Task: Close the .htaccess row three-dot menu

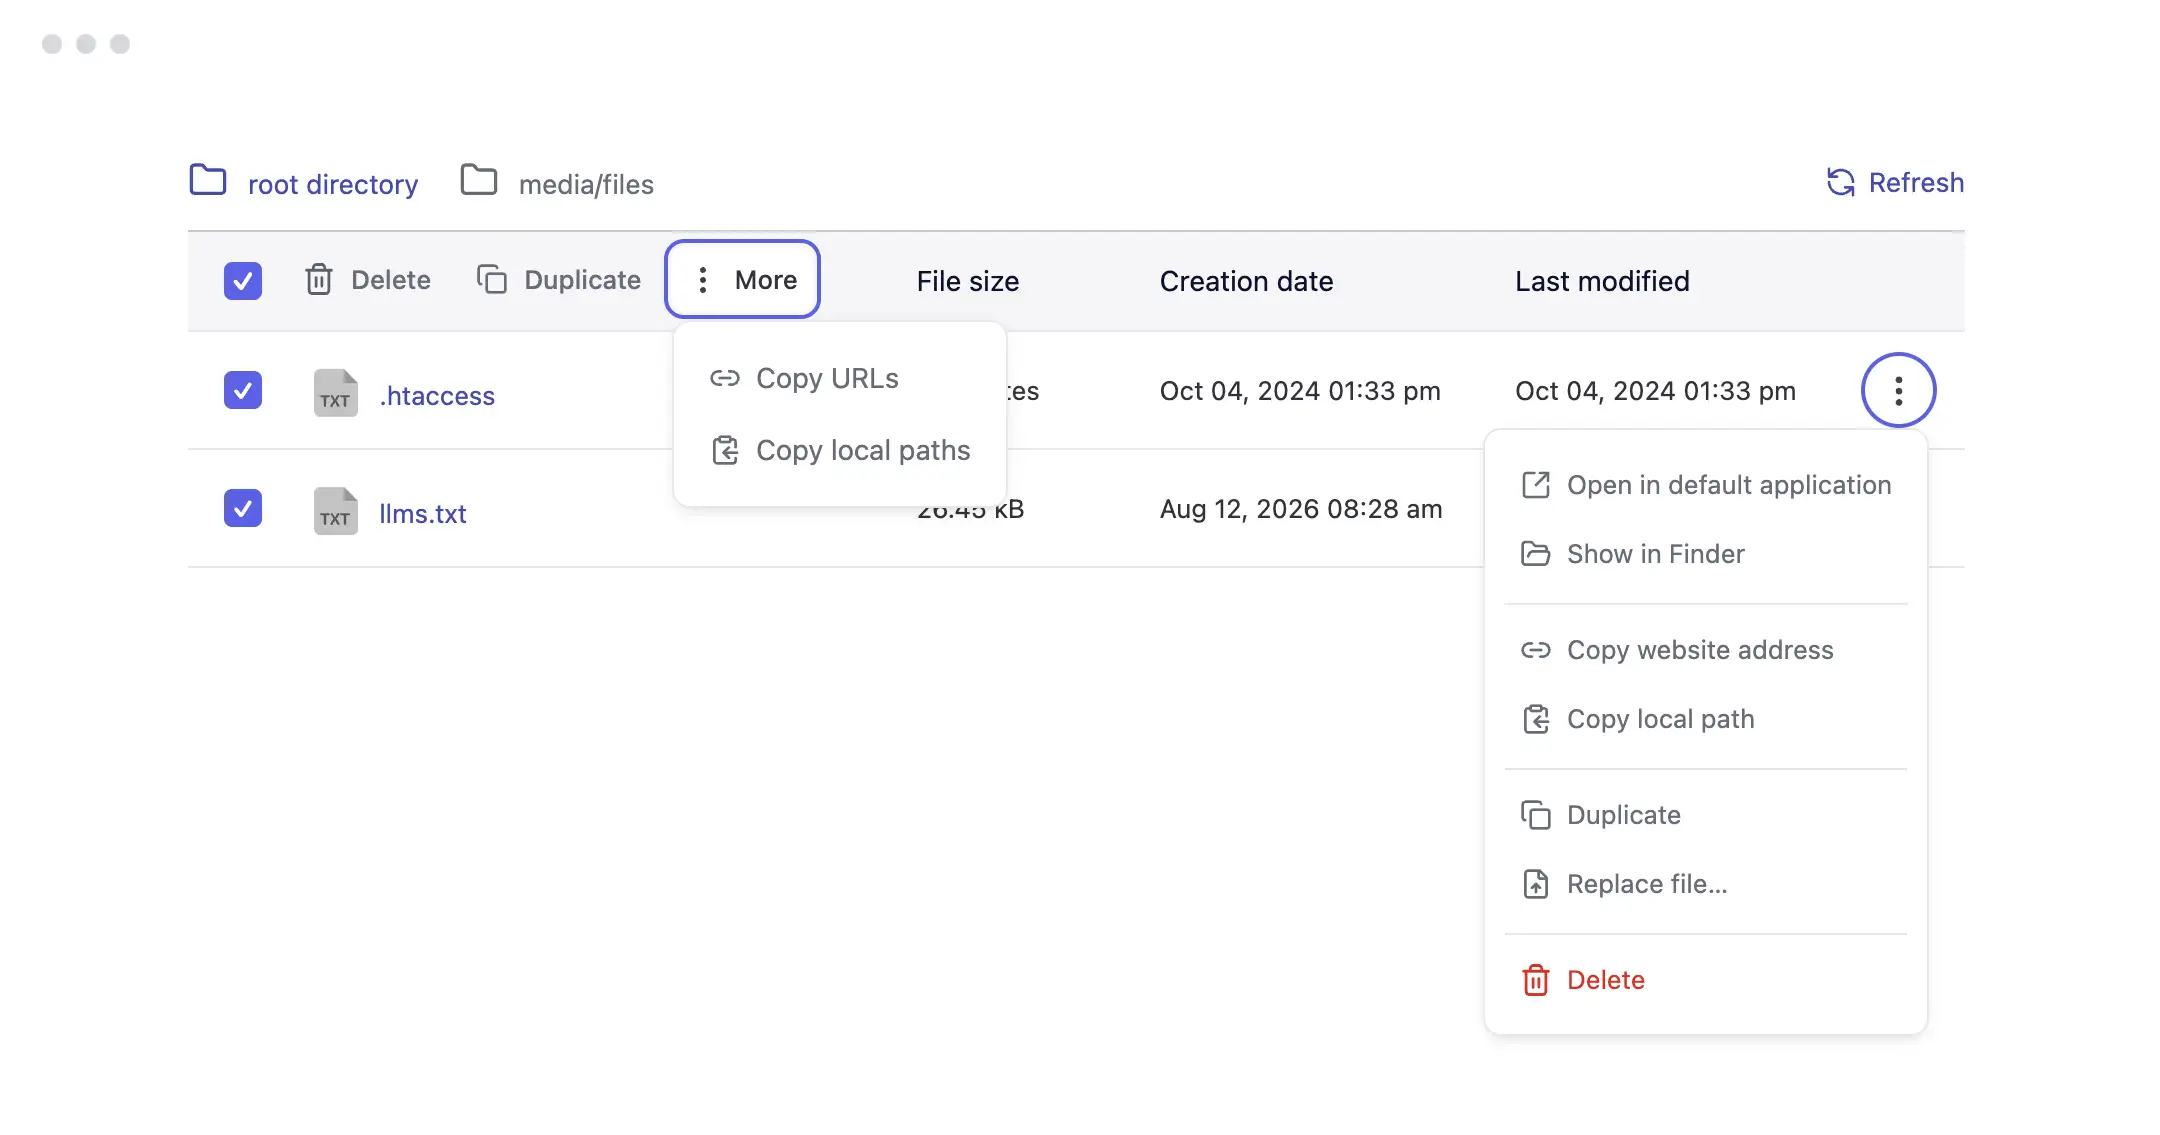Action: [1898, 390]
